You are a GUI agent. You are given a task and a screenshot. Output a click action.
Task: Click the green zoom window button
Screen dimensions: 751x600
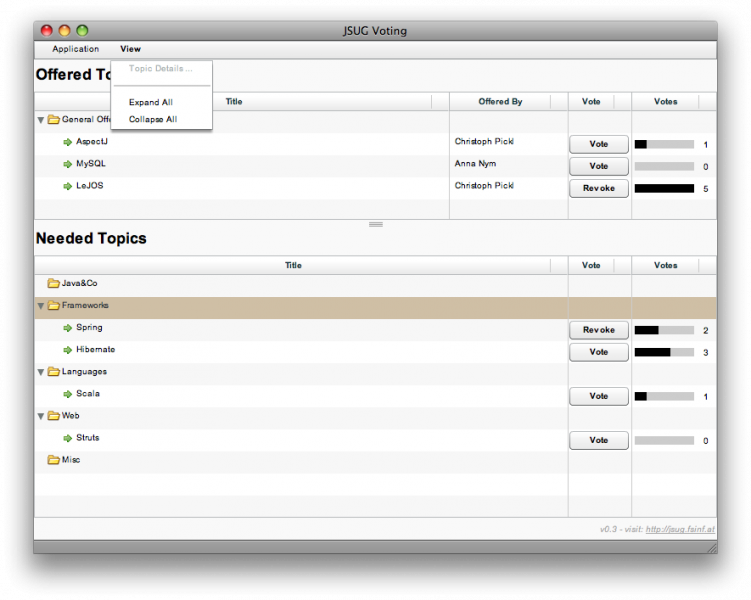click(82, 31)
